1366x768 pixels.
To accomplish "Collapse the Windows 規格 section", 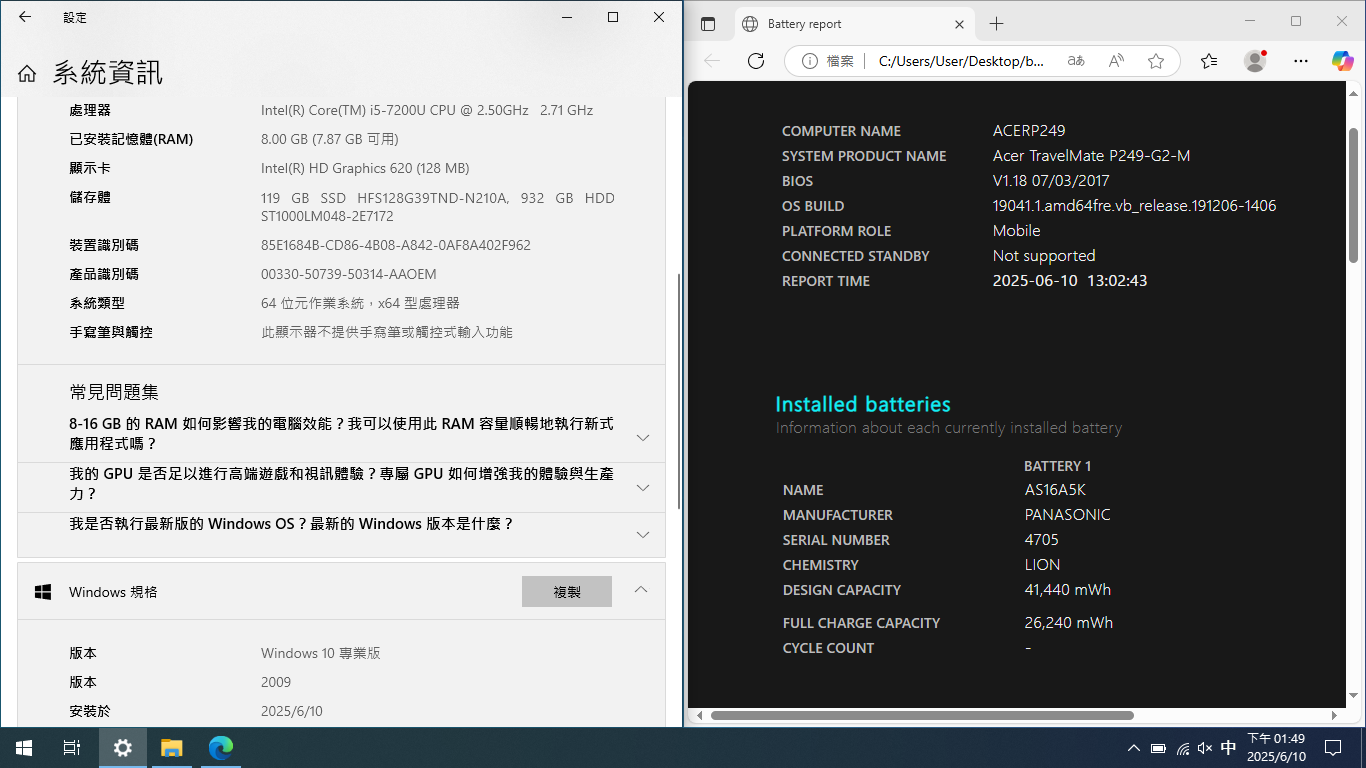I will (642, 590).
